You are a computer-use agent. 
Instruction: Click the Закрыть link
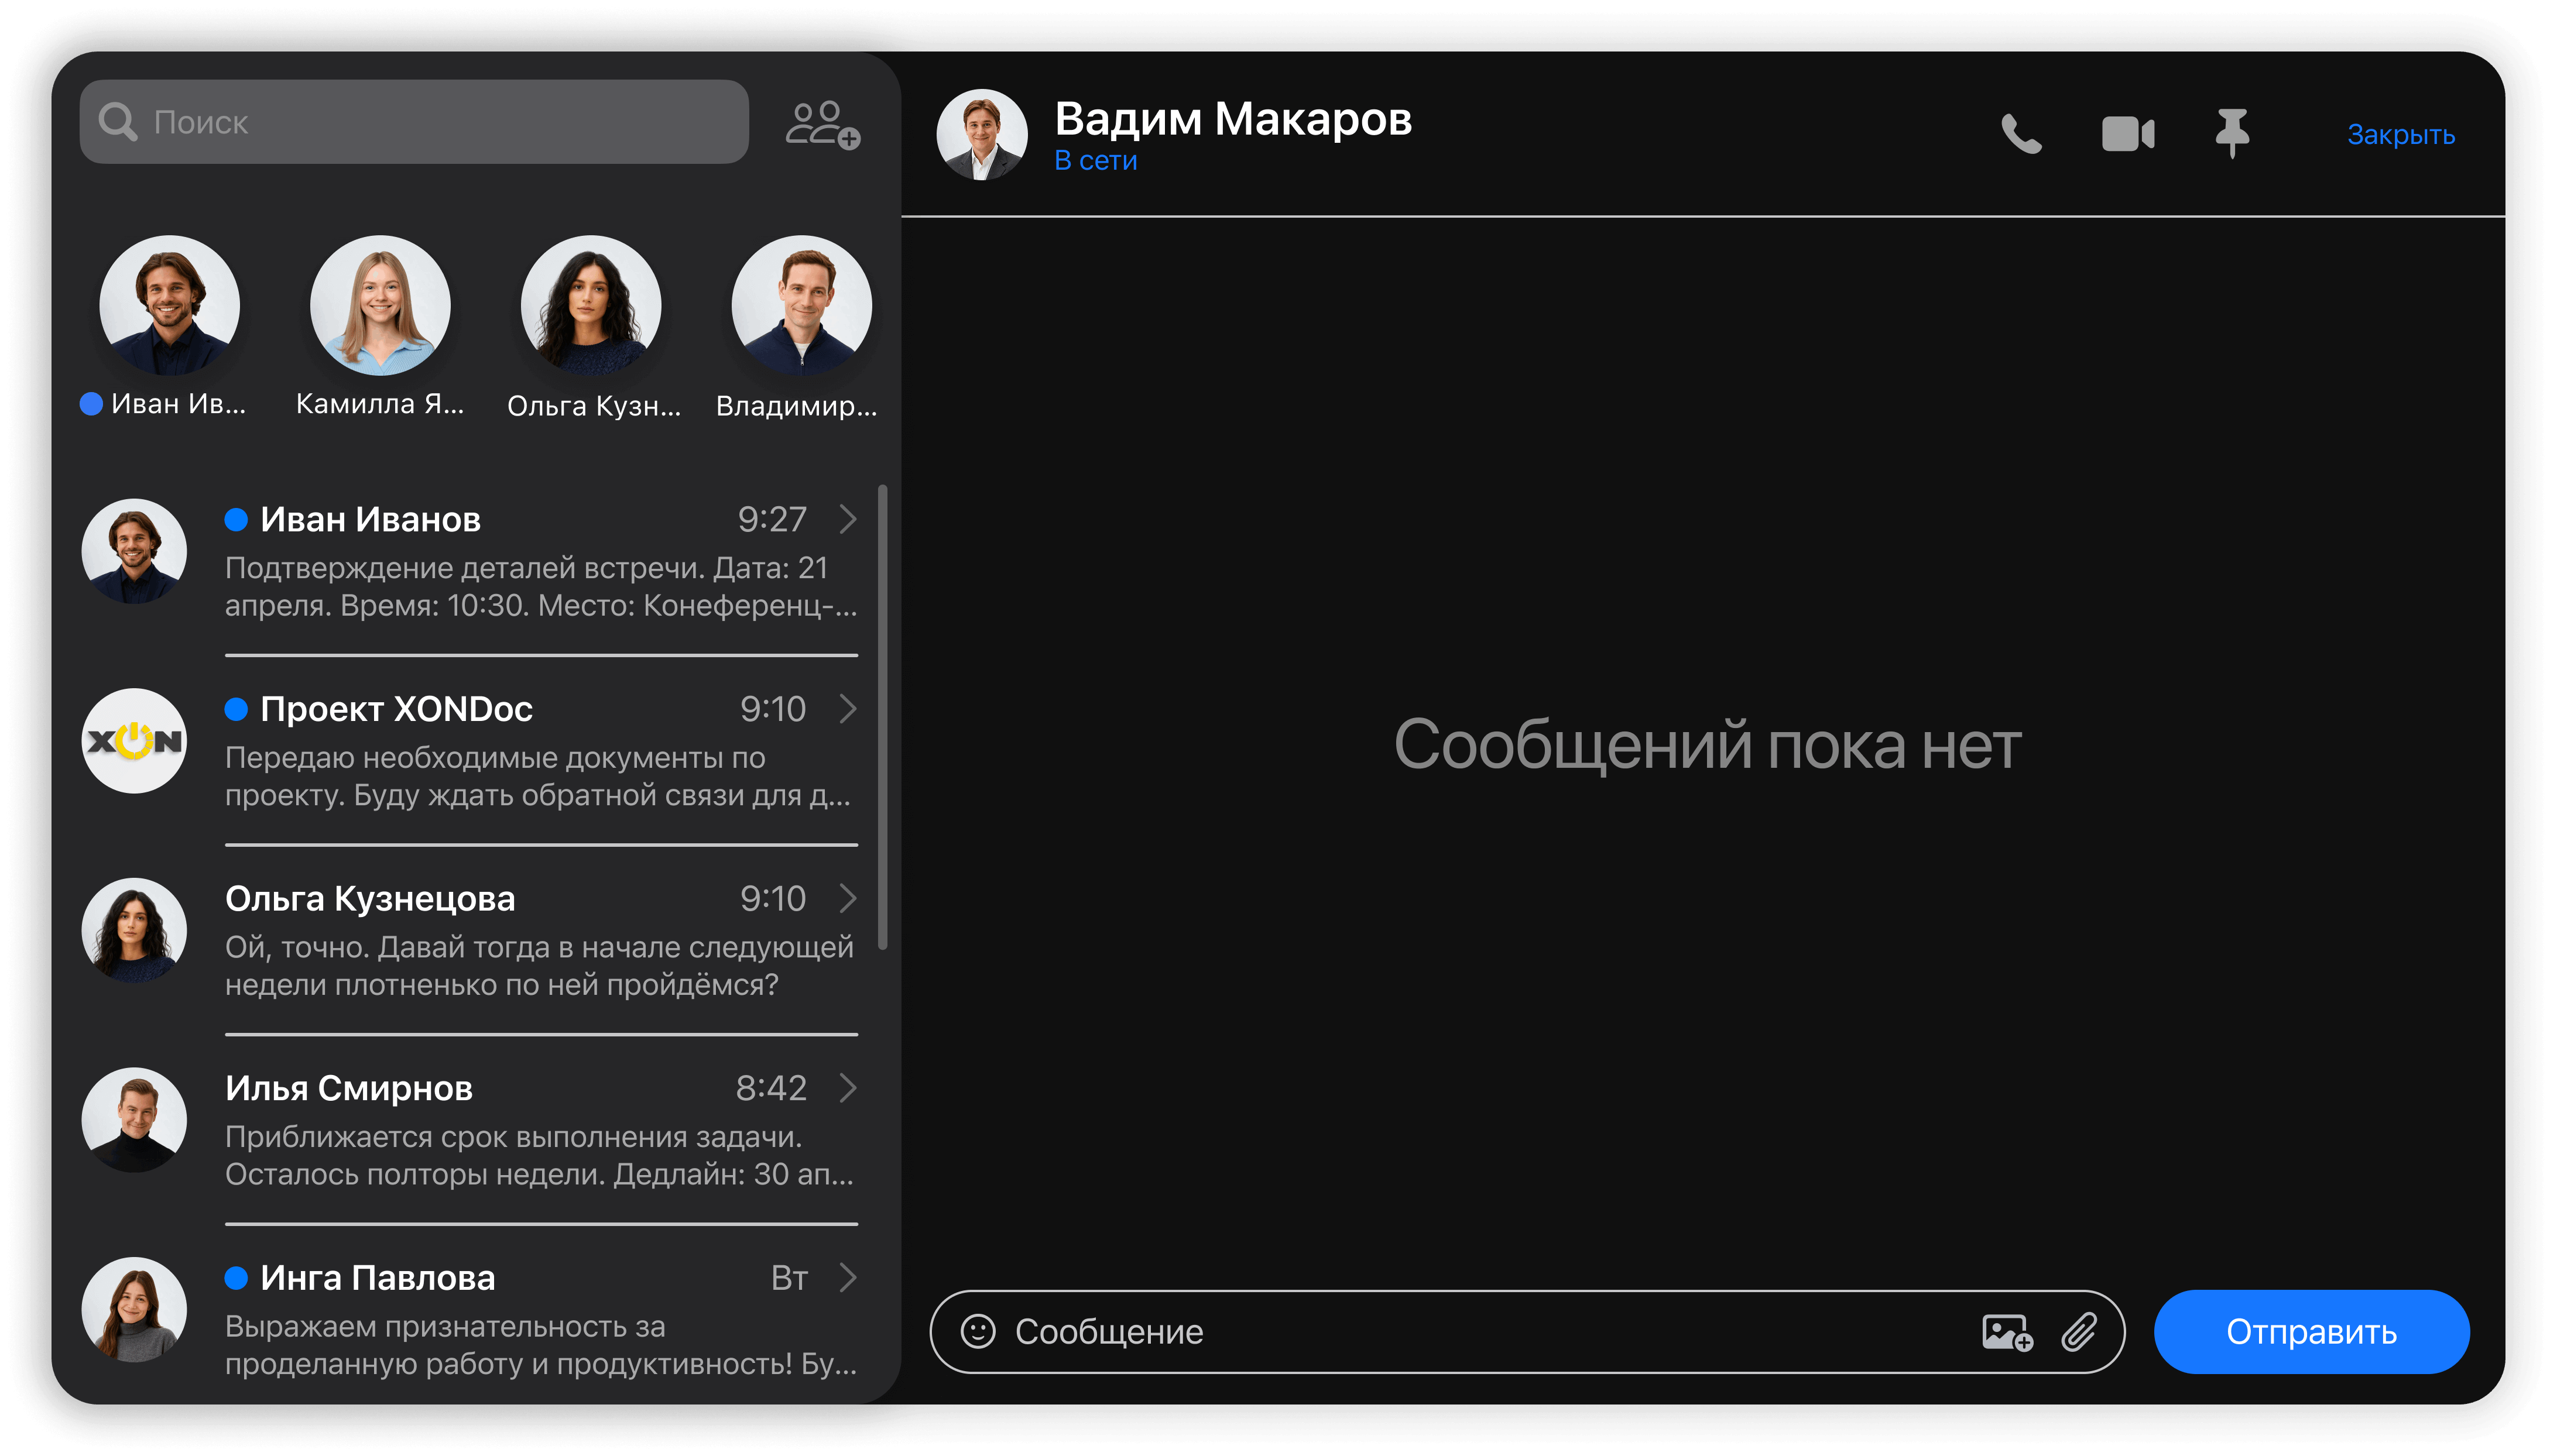[2400, 135]
